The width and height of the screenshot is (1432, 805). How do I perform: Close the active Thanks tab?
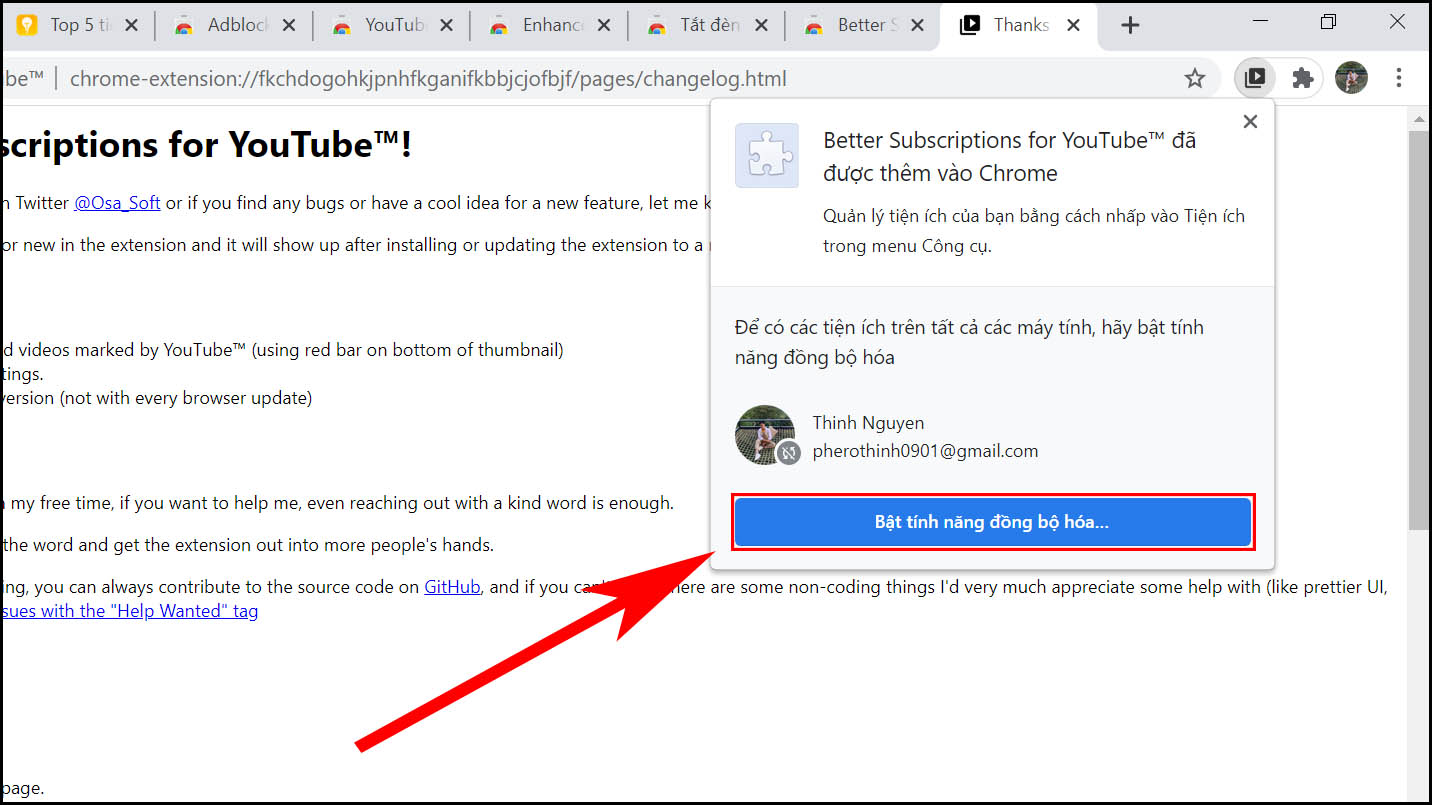pyautogui.click(x=1073, y=26)
